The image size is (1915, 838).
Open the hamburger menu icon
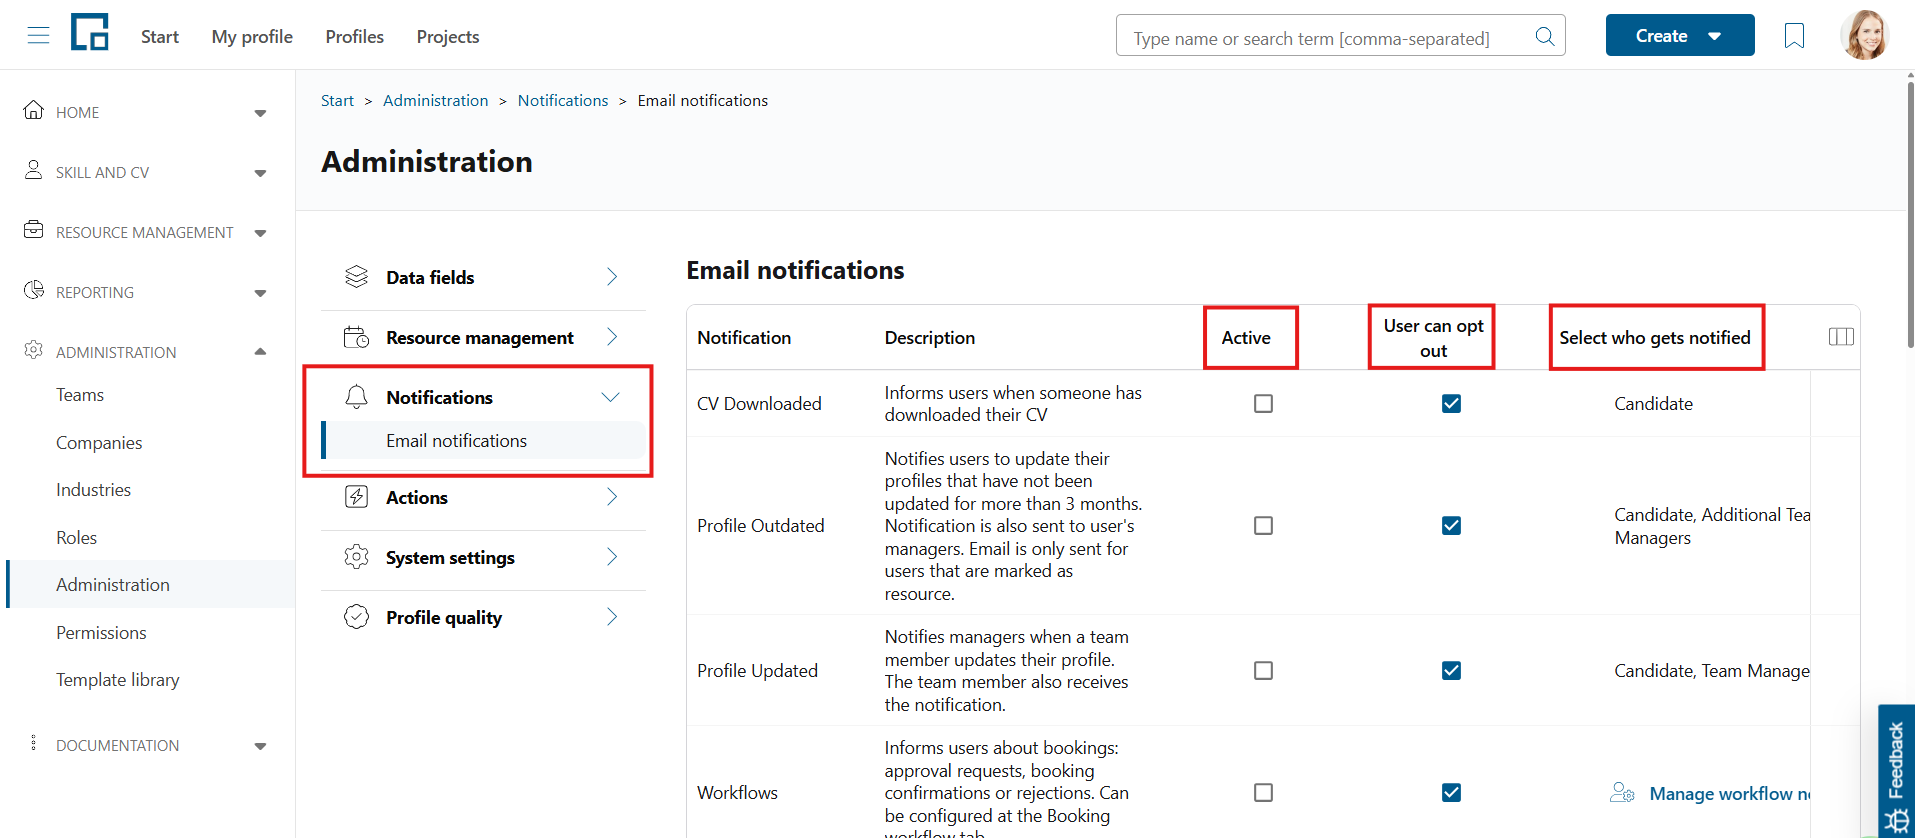38,36
